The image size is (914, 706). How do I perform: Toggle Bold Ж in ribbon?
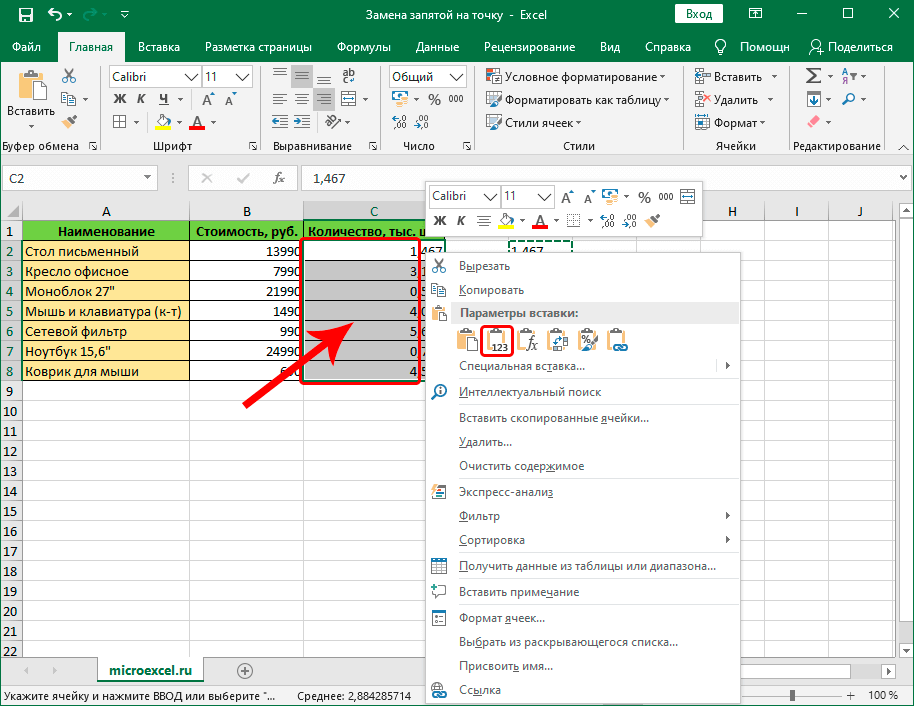[119, 99]
